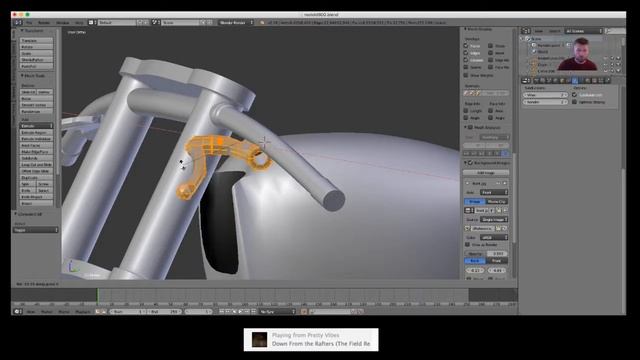Open timeline Playback menu
The height and width of the screenshot is (360, 640).
(x=83, y=311)
